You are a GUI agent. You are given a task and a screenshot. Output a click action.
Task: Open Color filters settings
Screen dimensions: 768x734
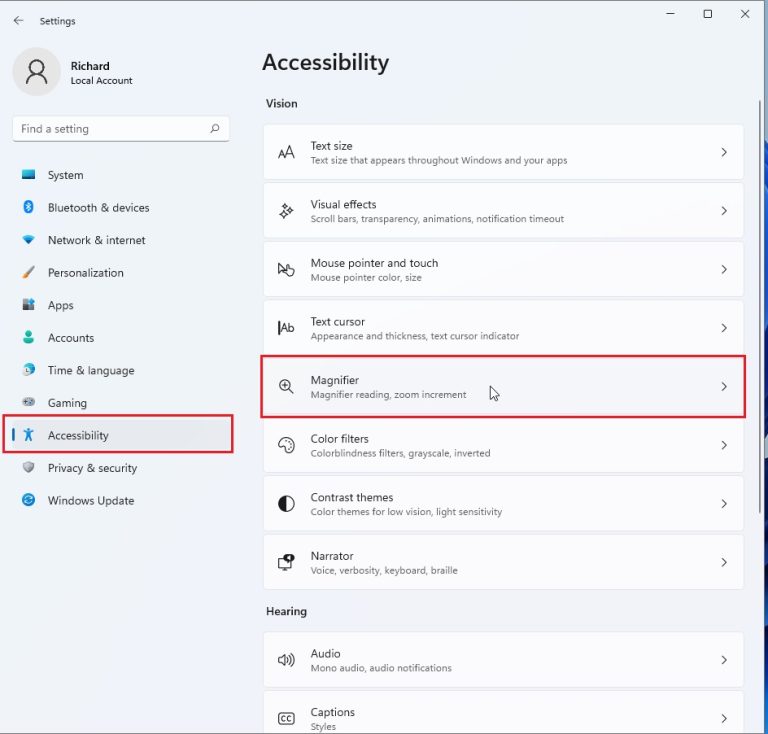click(503, 445)
